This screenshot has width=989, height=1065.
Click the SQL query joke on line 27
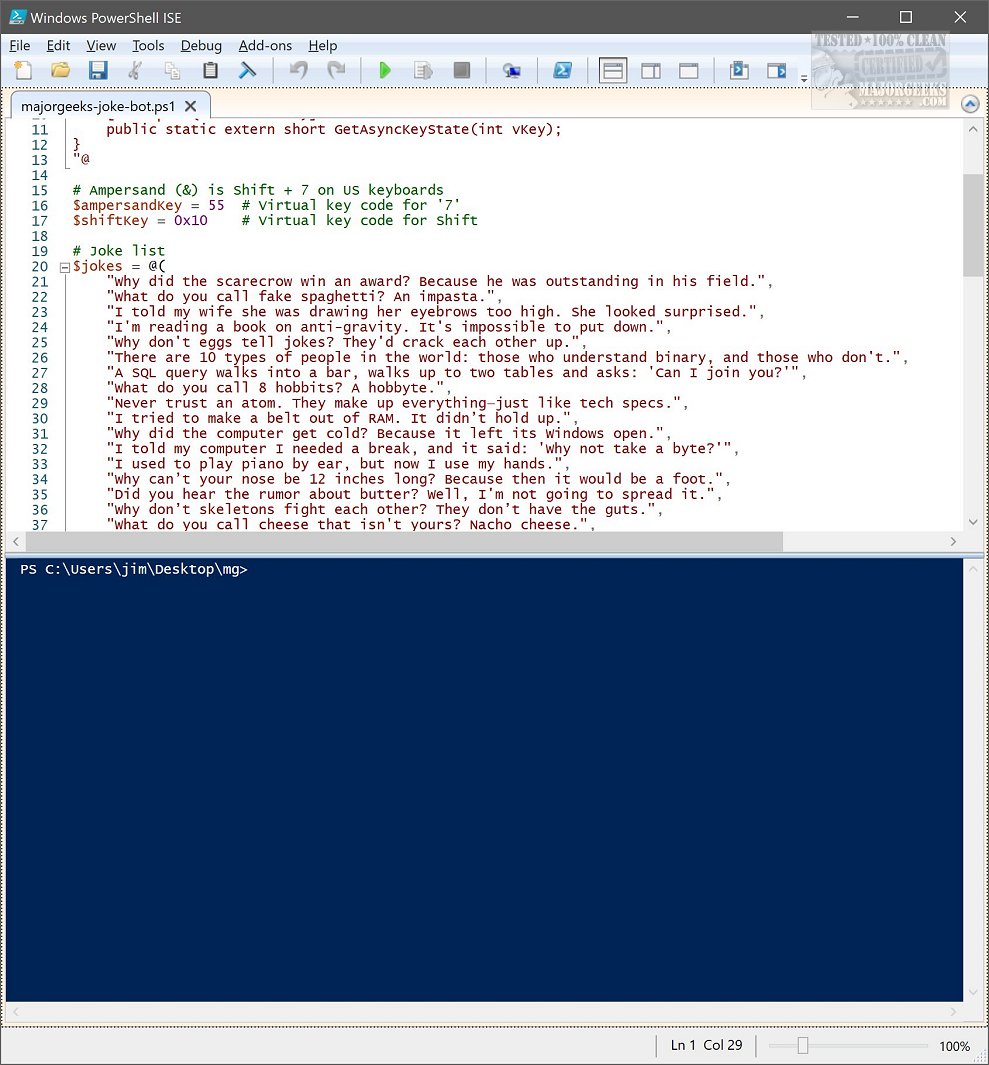click(x=456, y=373)
